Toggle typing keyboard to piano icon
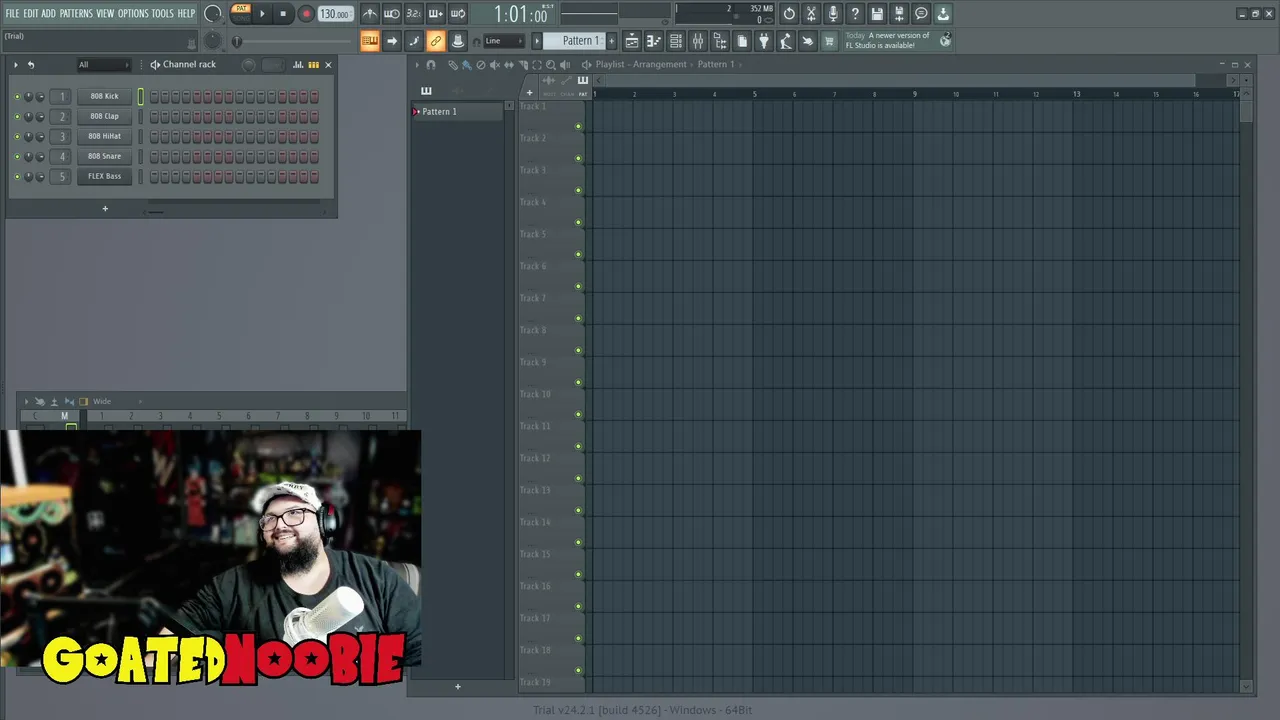The image size is (1280, 720). point(370,41)
